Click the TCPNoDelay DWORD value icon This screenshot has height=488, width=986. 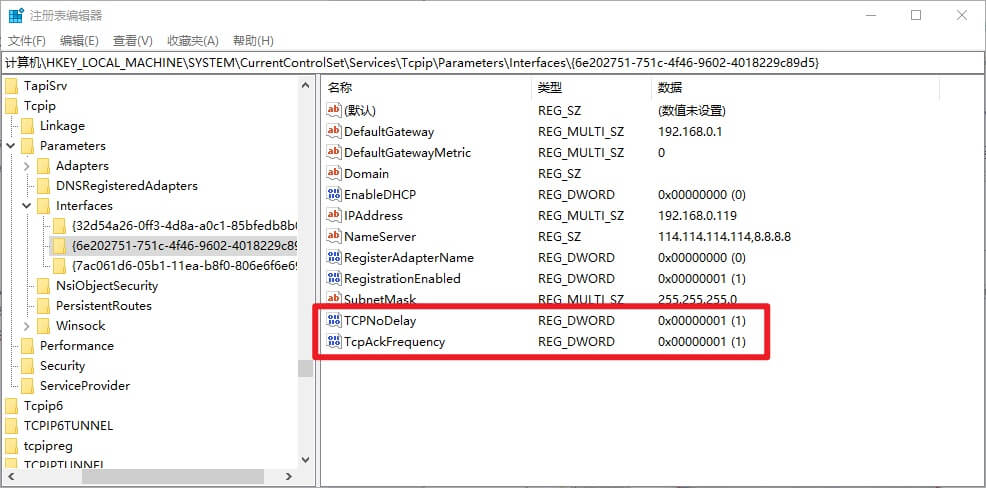click(x=334, y=321)
